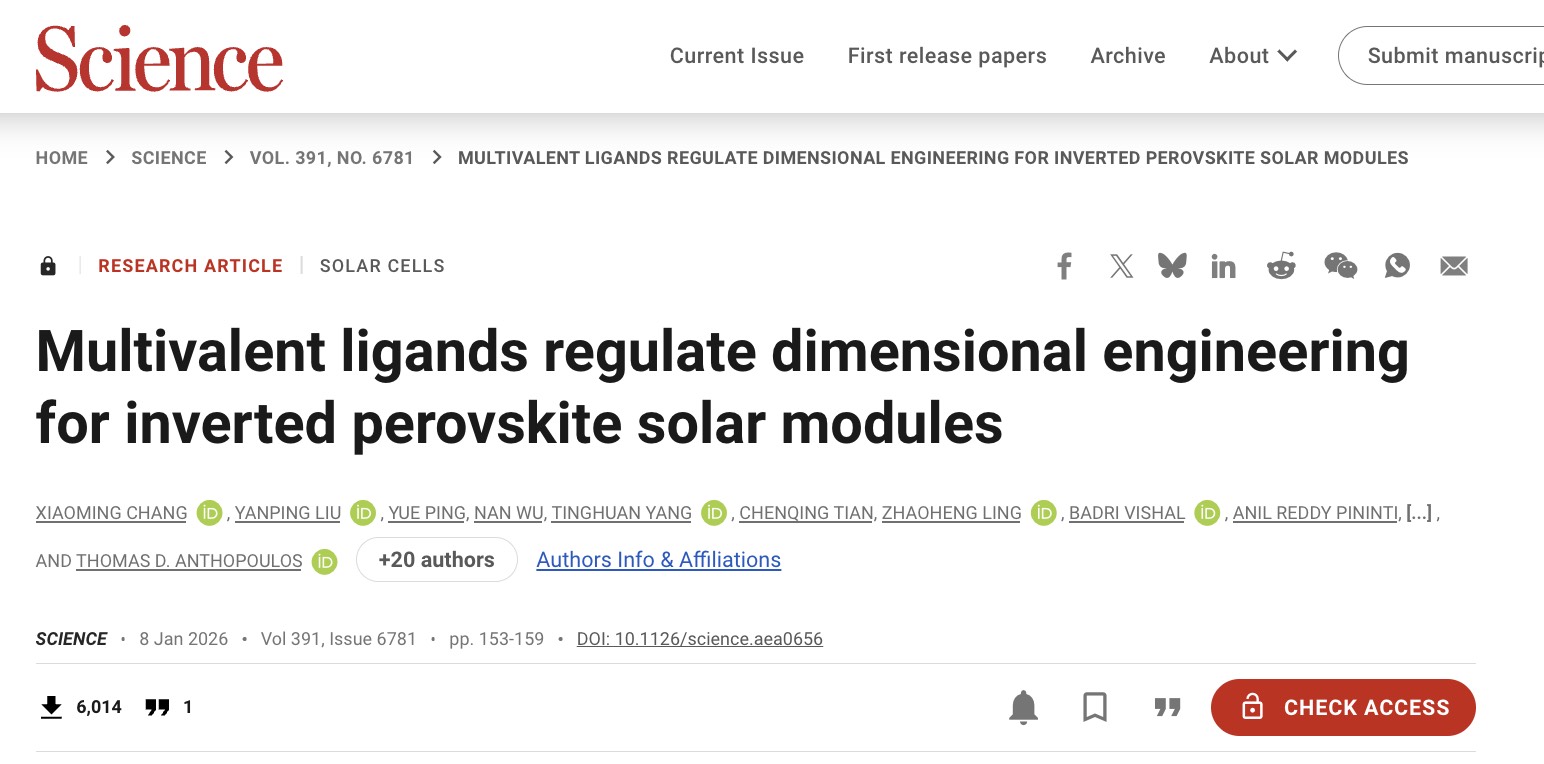Share article on LinkedIn
Screen dimensions: 1544x764
1223,266
